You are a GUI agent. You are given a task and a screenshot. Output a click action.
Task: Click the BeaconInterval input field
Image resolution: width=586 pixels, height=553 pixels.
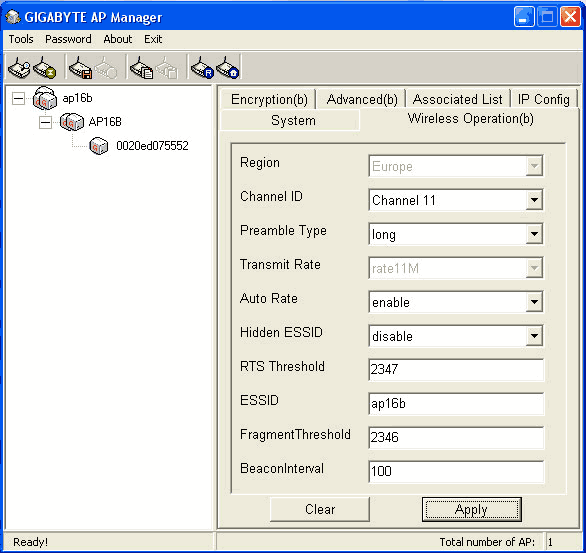coord(456,472)
